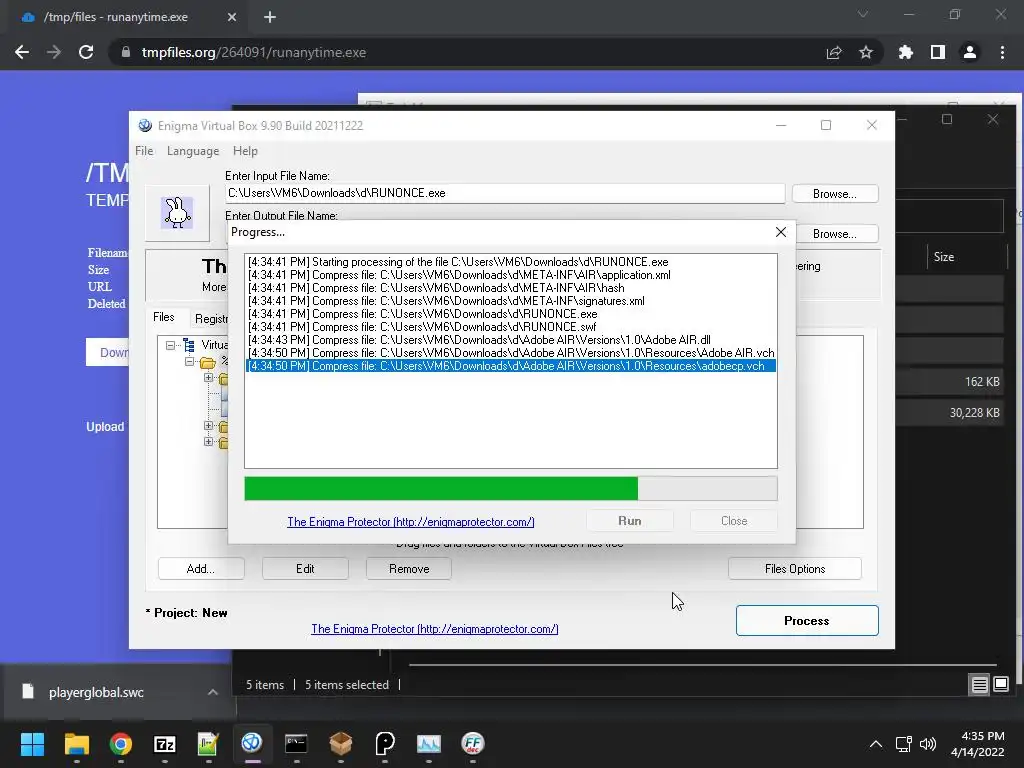The width and height of the screenshot is (1024, 768).
Task: Open the Chrome profile icon
Action: tap(970, 52)
